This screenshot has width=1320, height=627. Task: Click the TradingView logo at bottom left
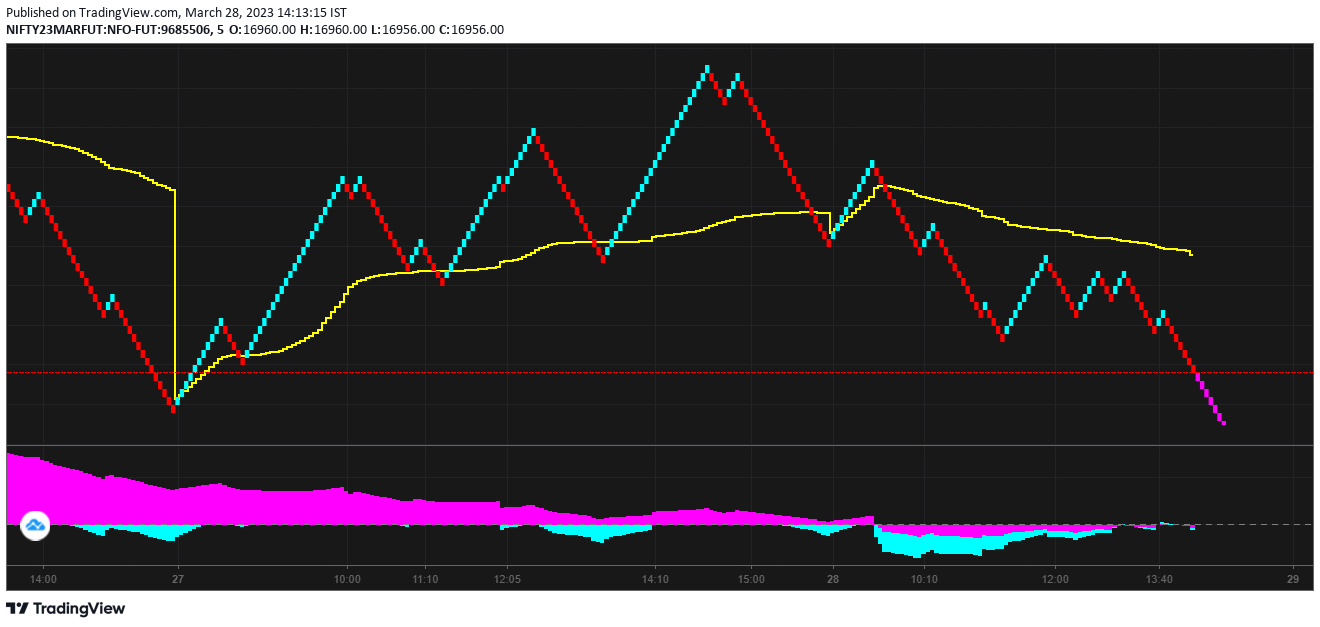pos(66,608)
